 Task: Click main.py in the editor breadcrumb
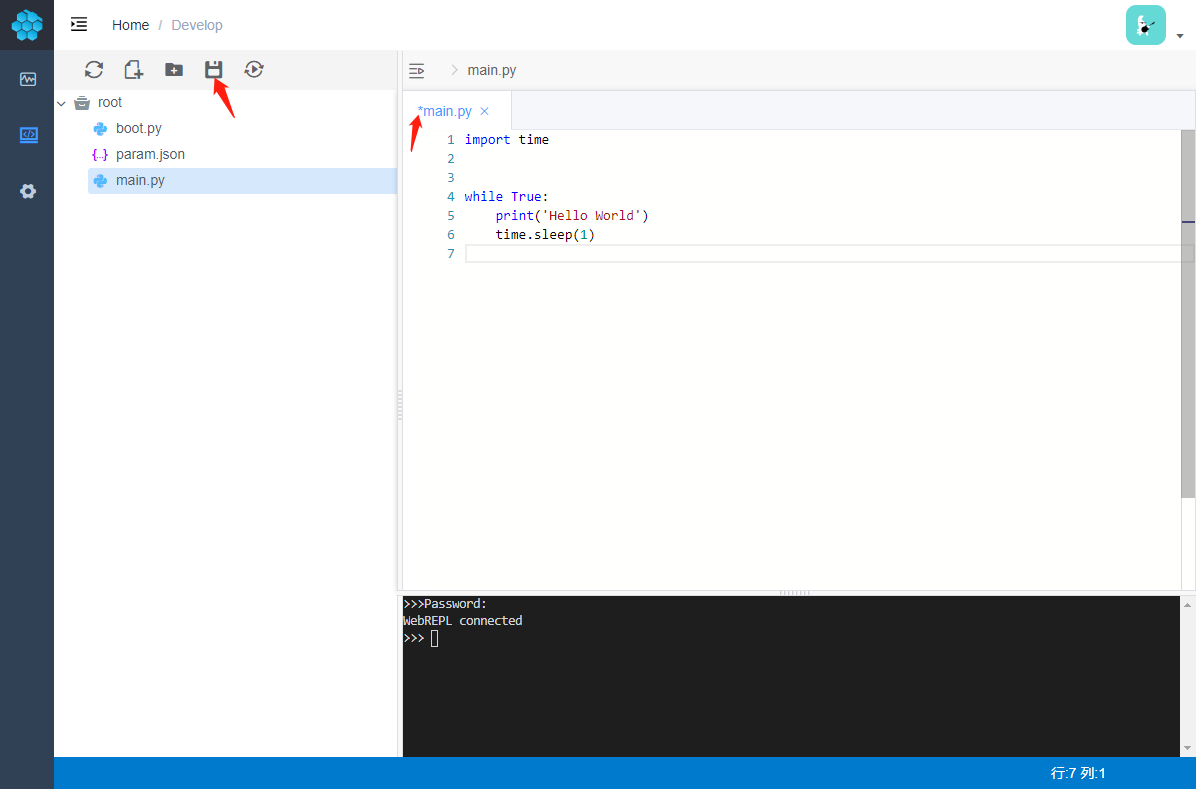click(492, 70)
